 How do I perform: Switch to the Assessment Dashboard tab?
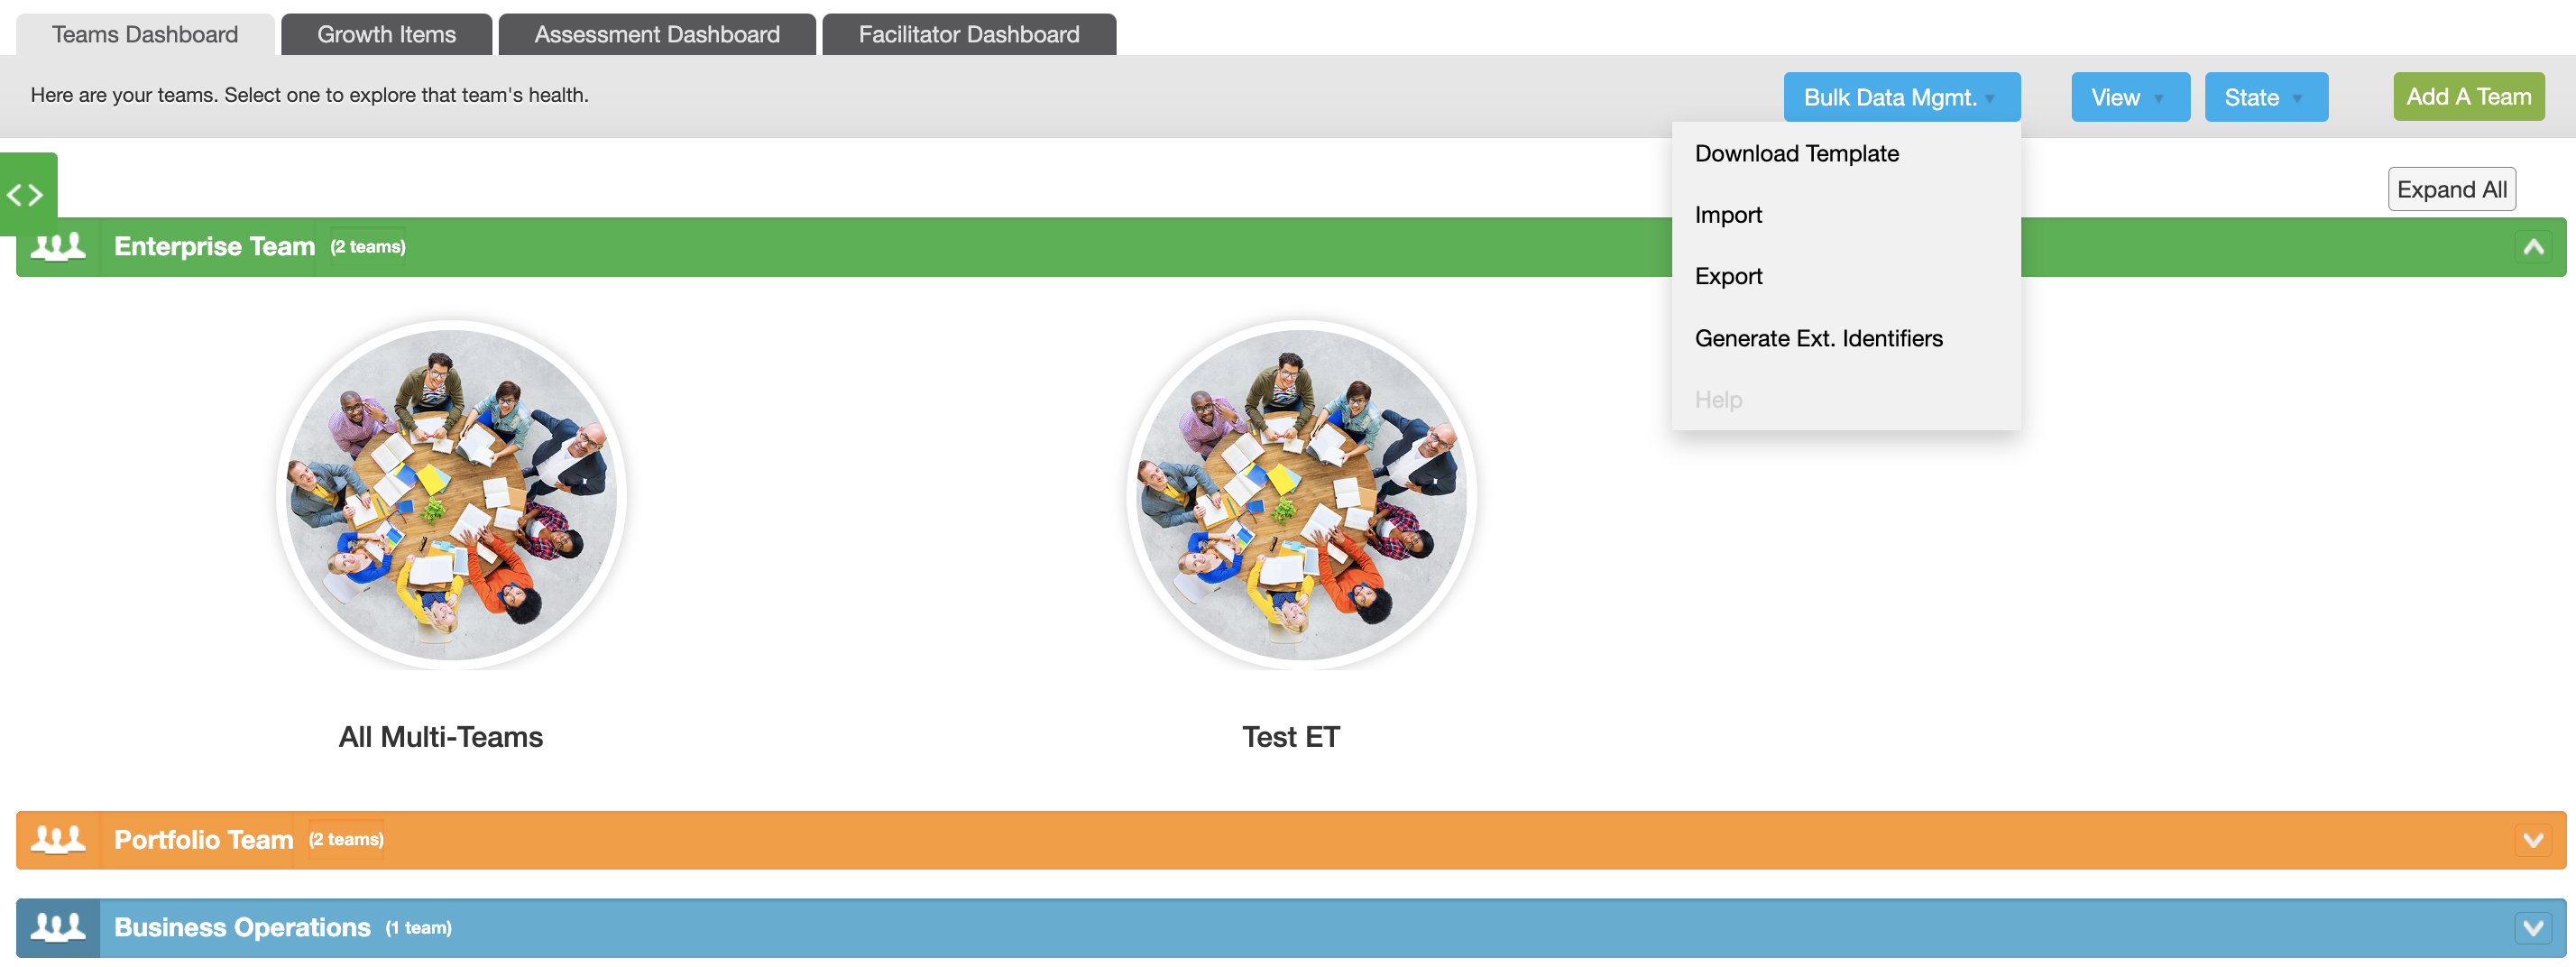pyautogui.click(x=656, y=34)
